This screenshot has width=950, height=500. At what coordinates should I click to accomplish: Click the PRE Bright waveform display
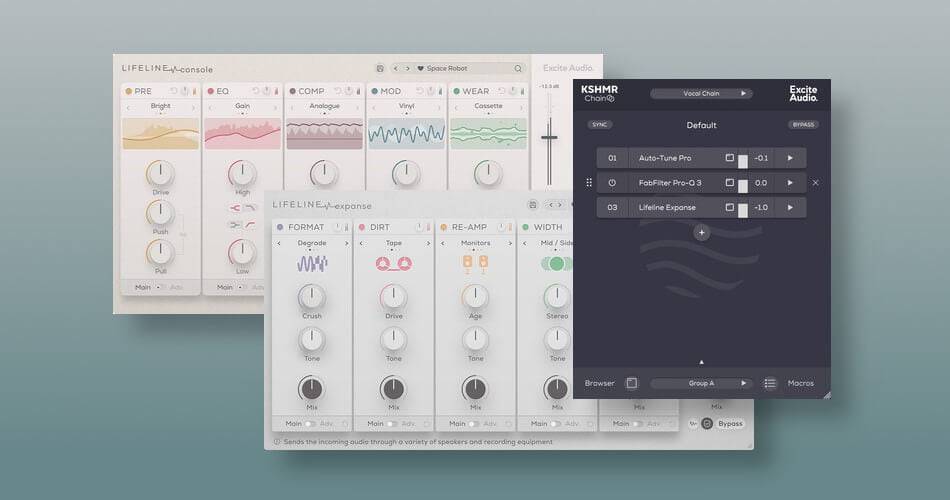[x=161, y=133]
